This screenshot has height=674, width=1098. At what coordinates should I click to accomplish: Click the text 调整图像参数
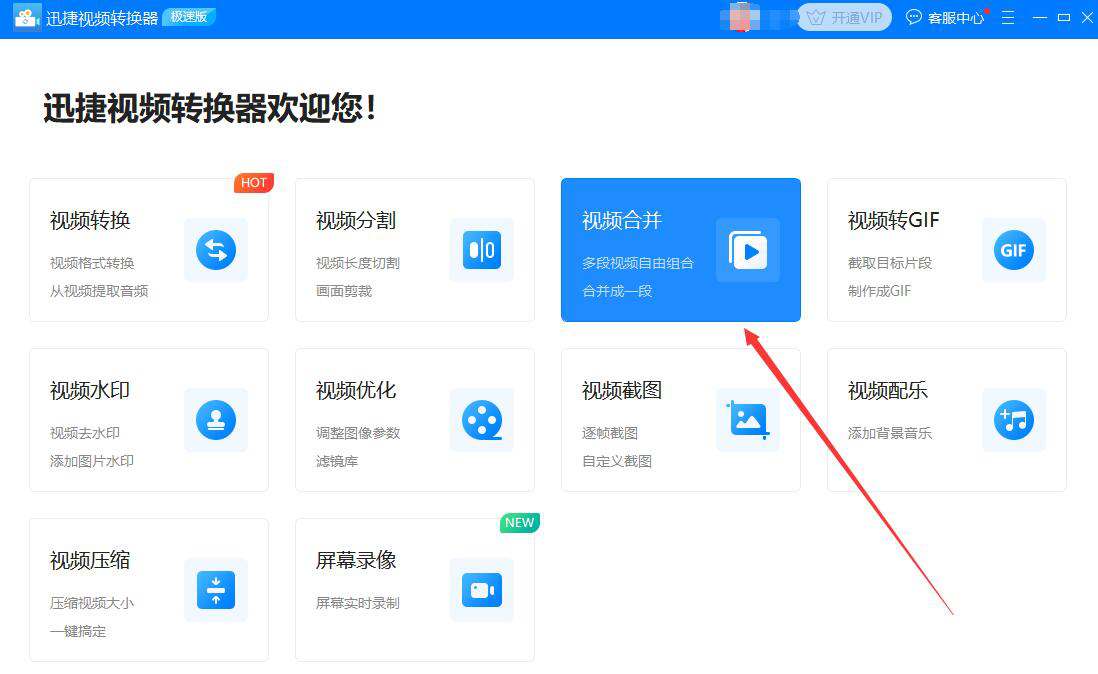[358, 433]
